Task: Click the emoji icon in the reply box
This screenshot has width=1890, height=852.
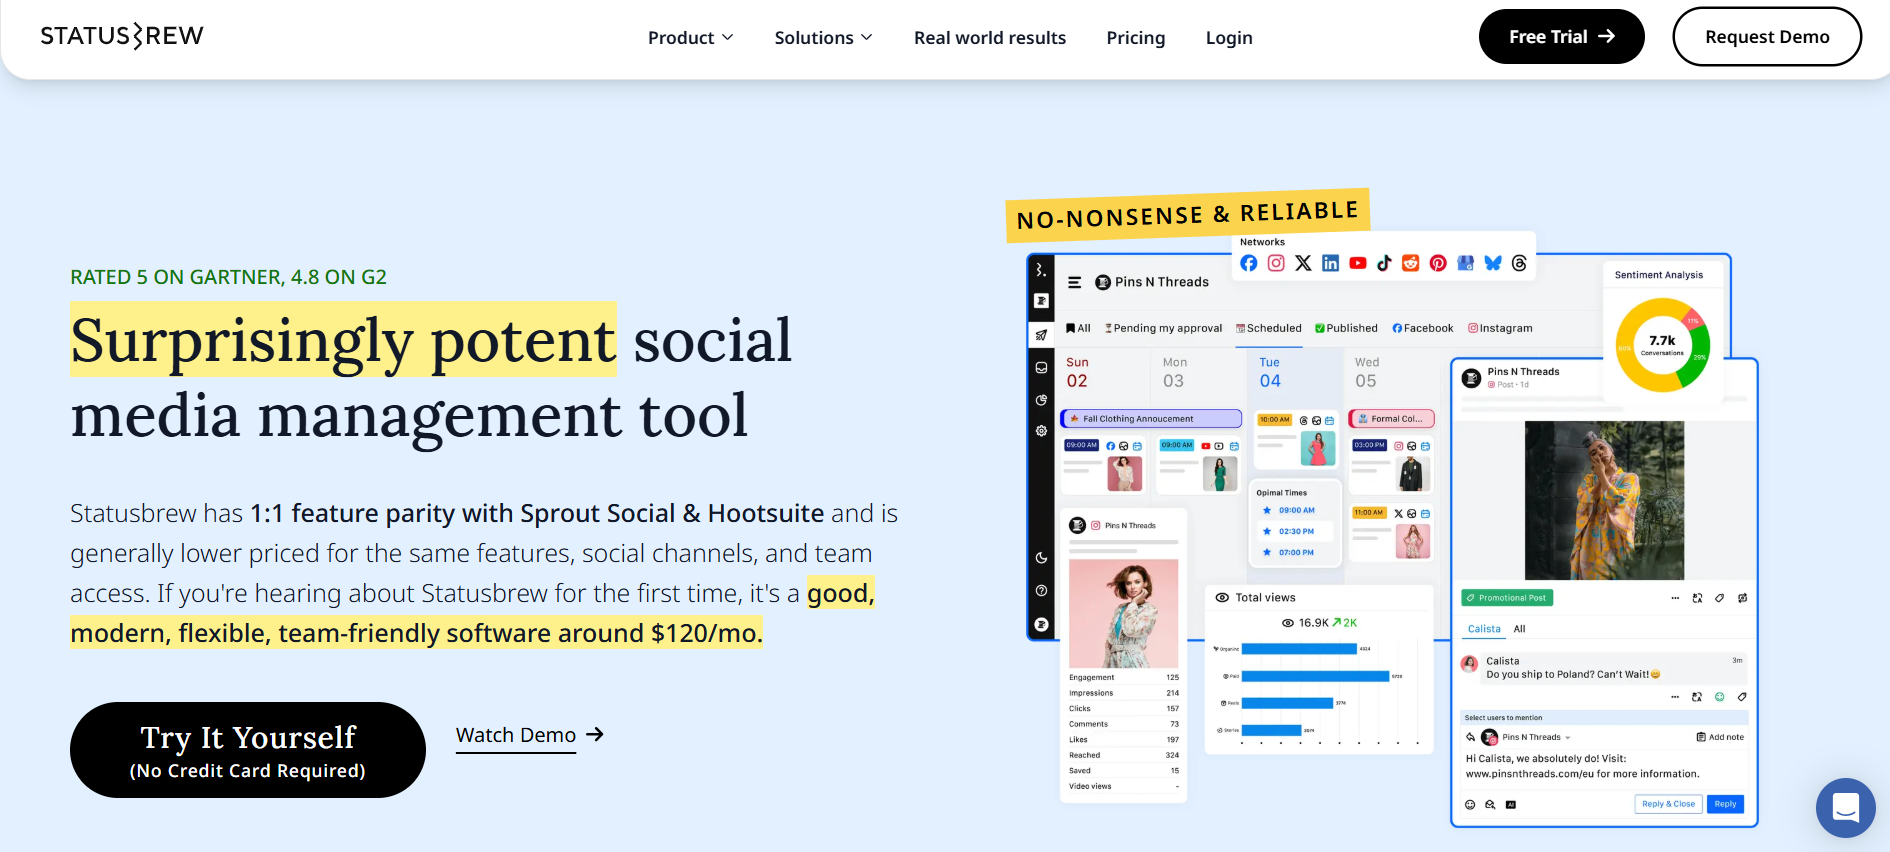Action: 1470,804
